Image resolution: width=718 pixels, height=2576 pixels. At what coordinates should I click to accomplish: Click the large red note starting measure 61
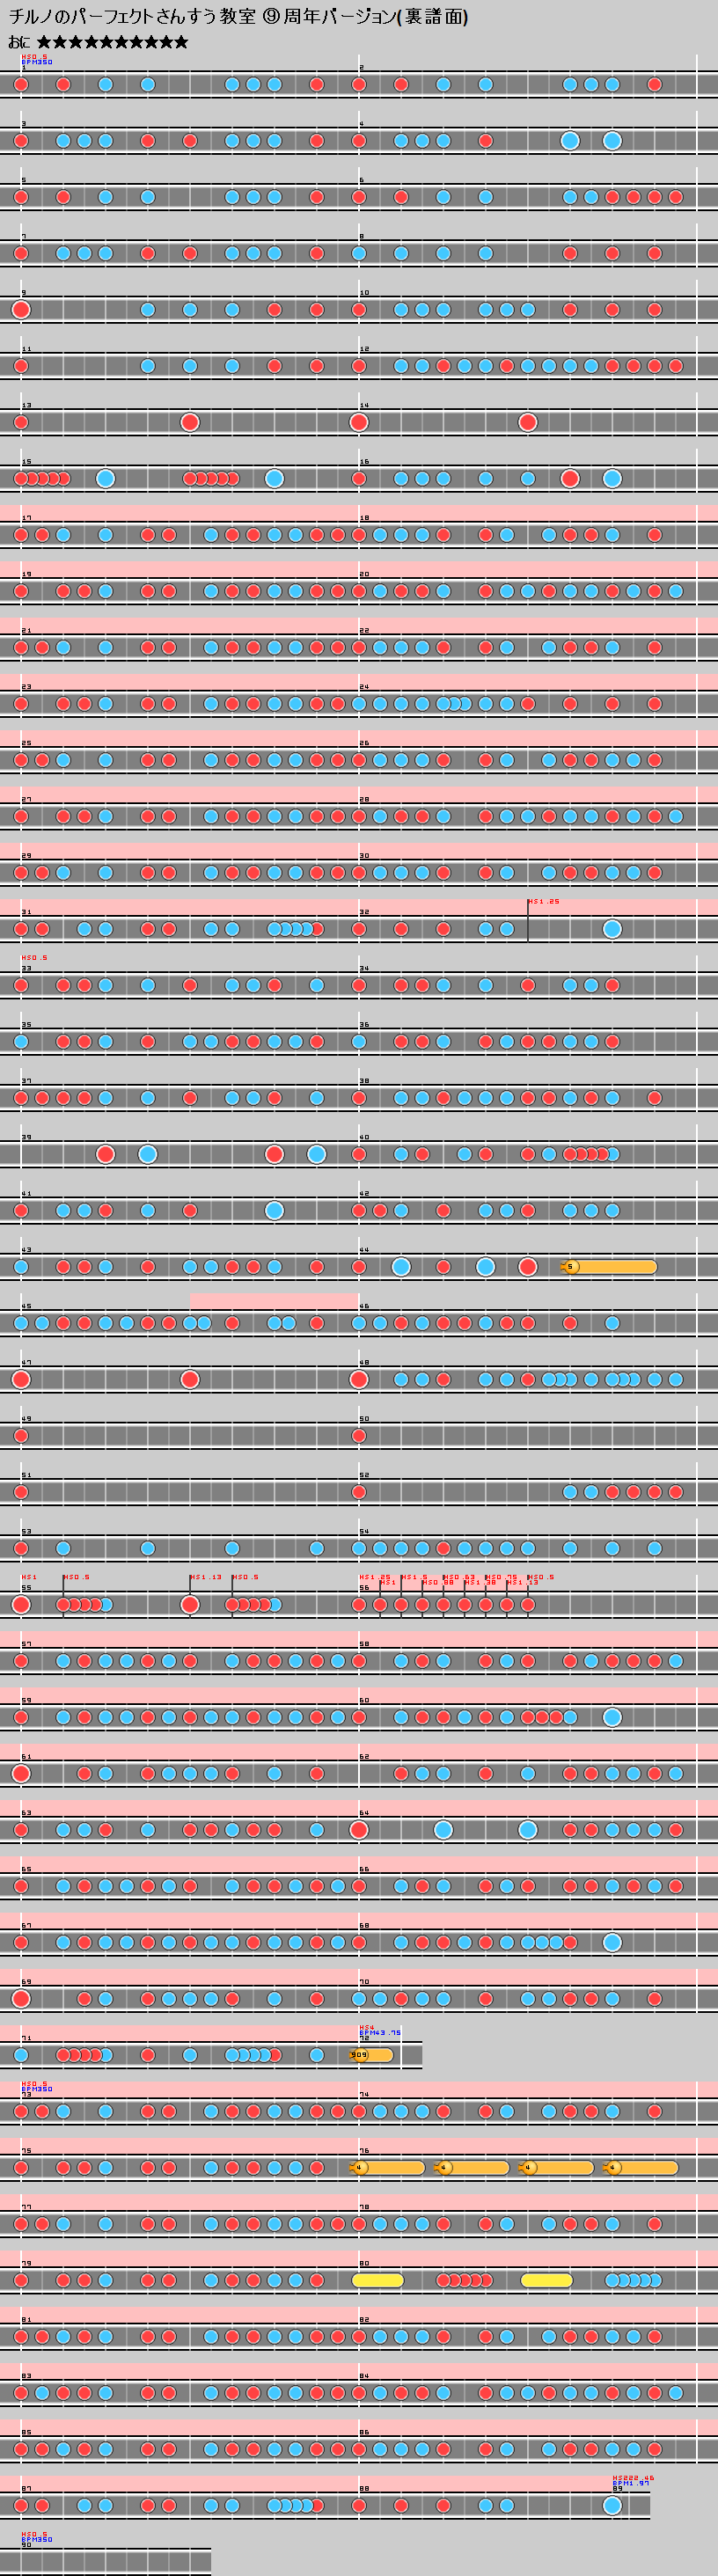coord(21,1774)
